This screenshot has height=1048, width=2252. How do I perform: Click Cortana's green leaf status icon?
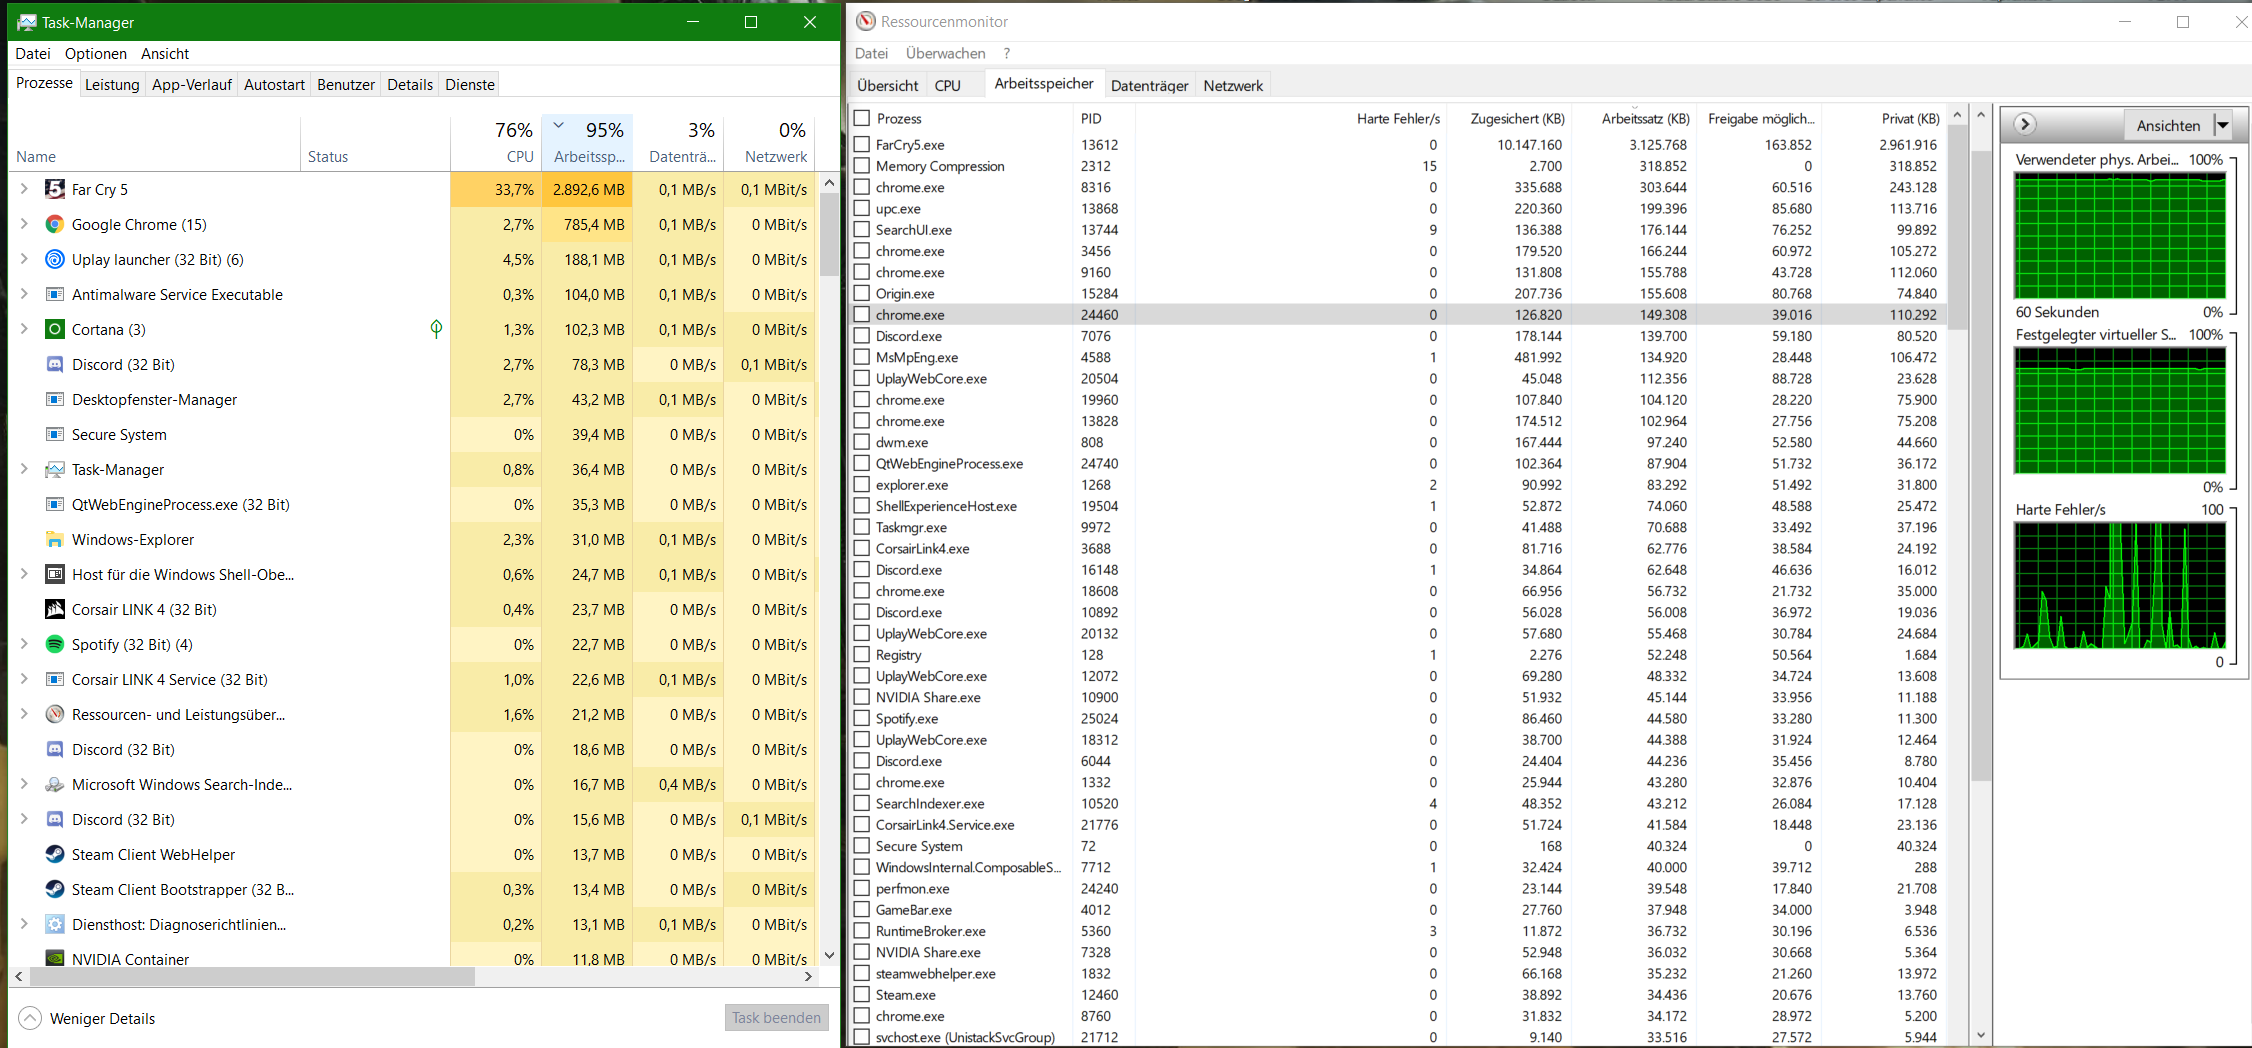436,328
